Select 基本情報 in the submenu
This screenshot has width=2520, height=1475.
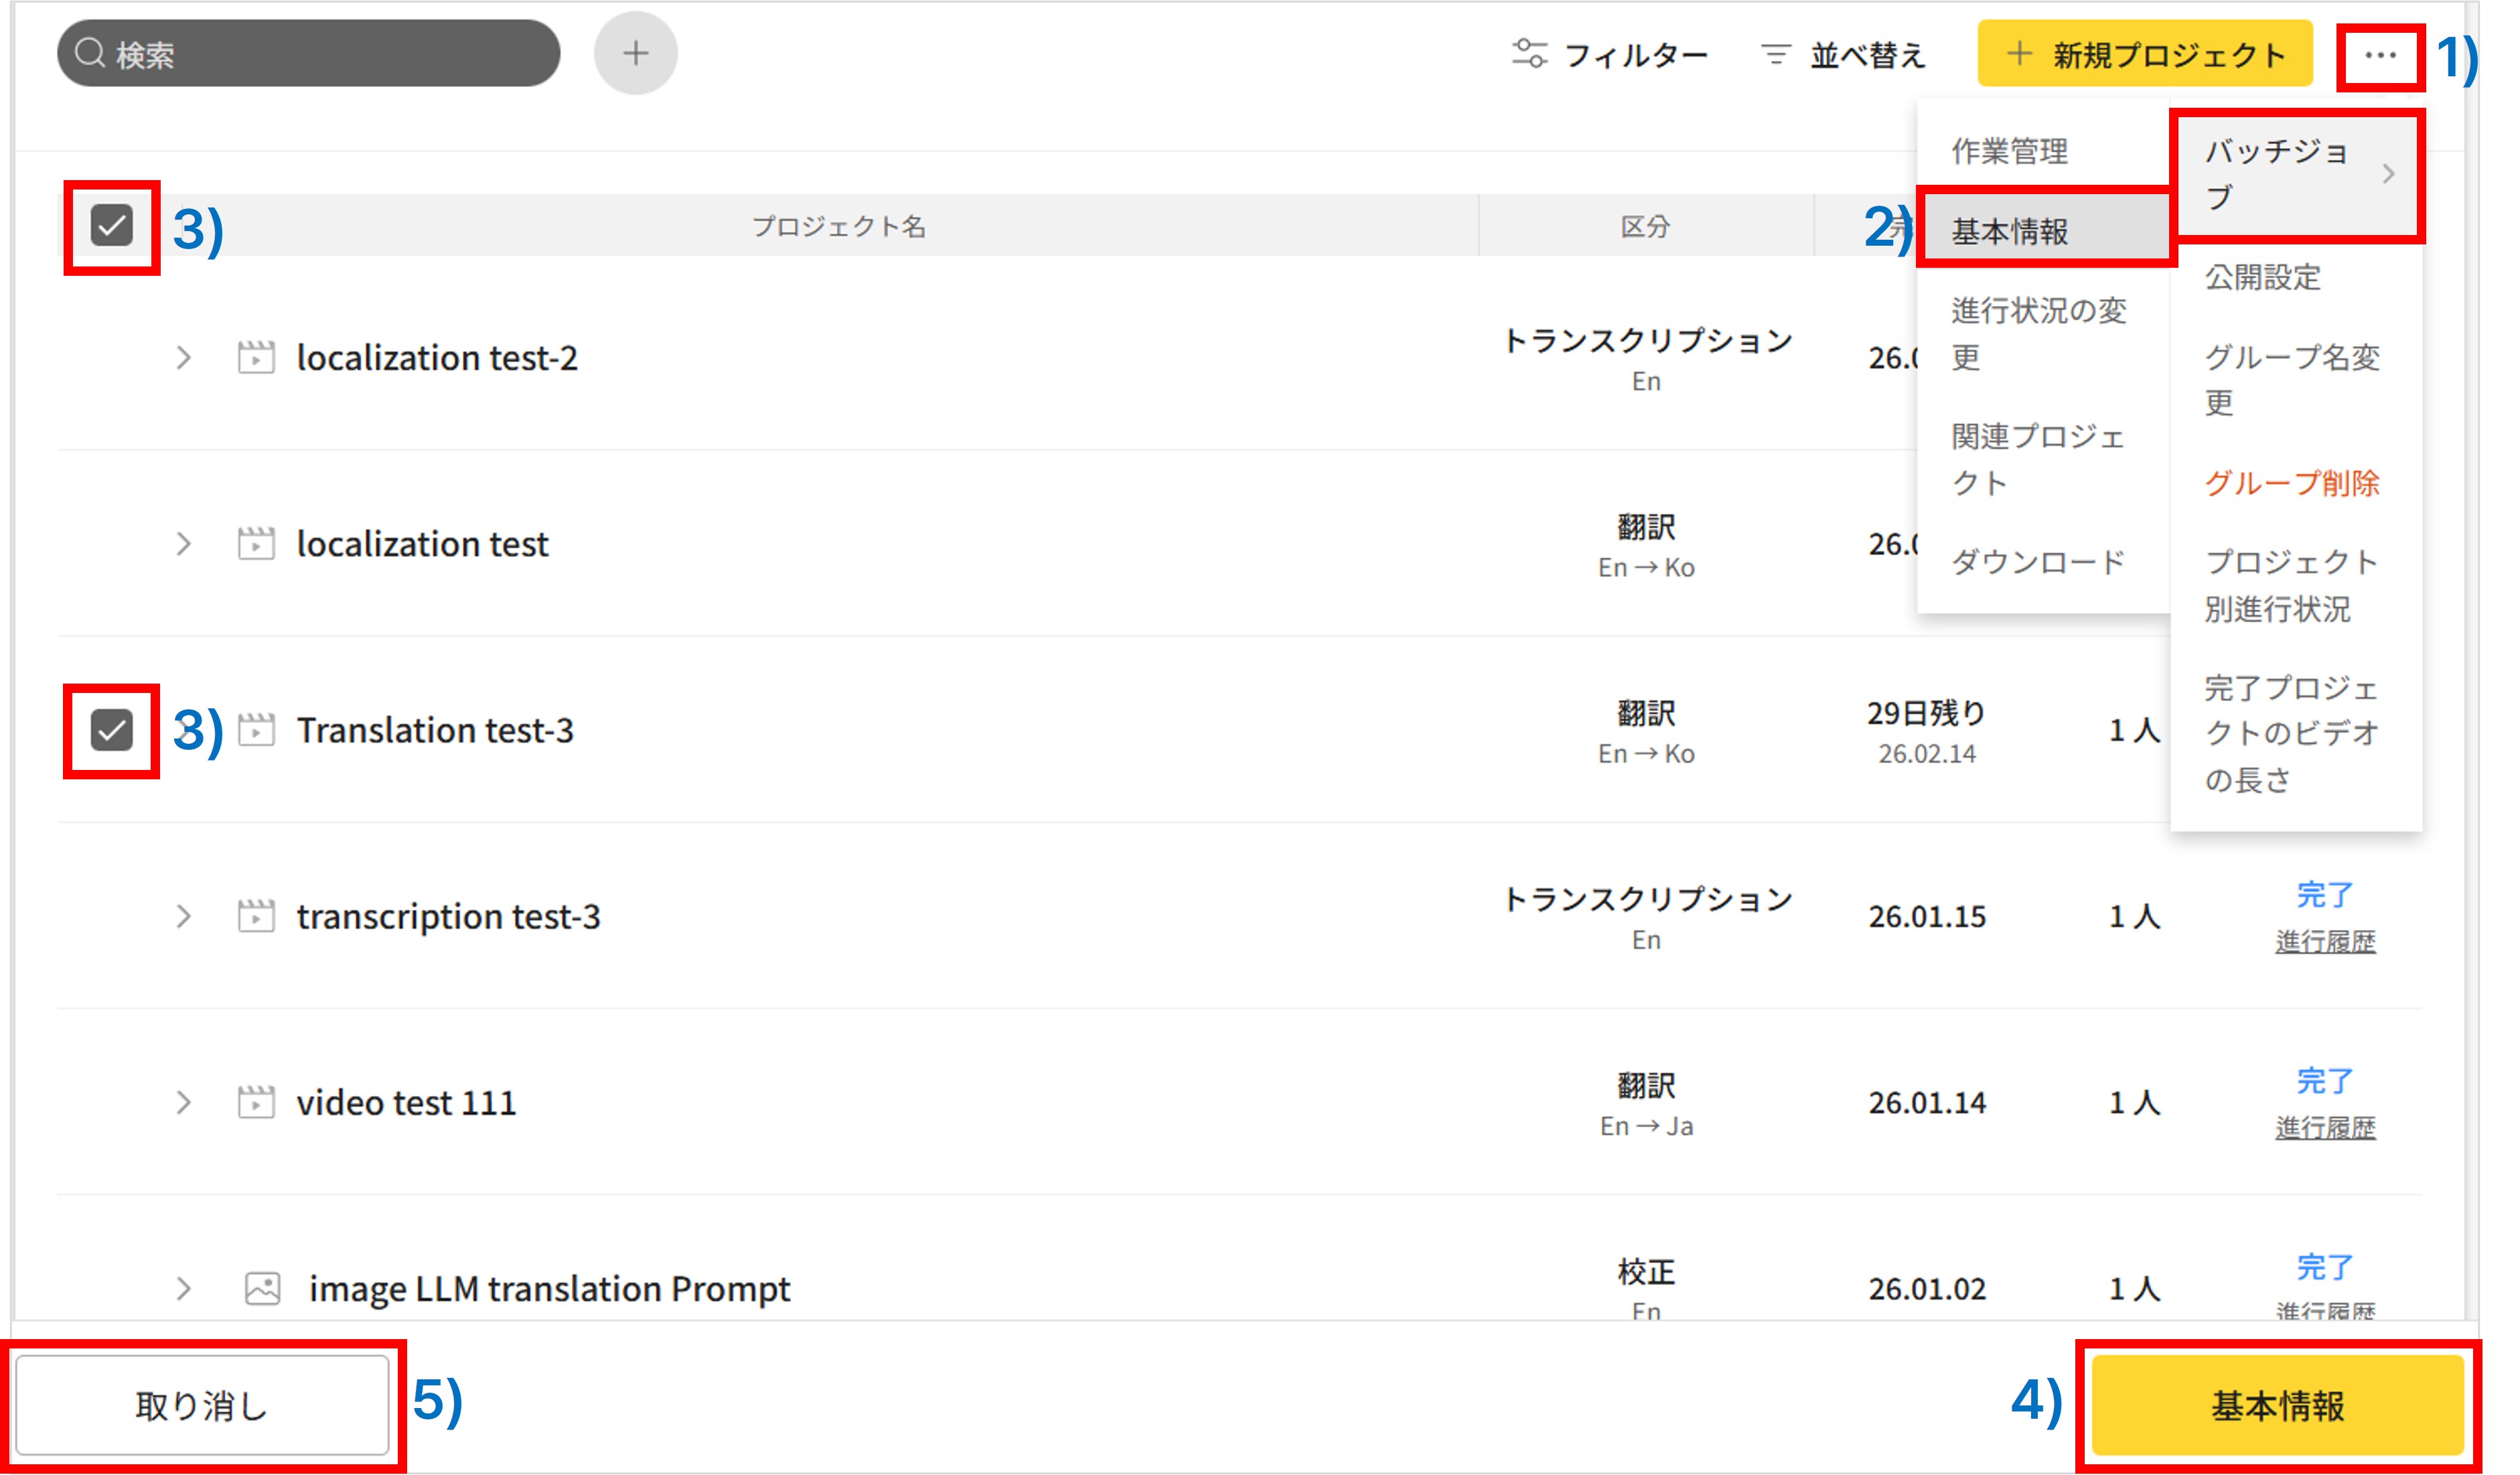point(2010,231)
